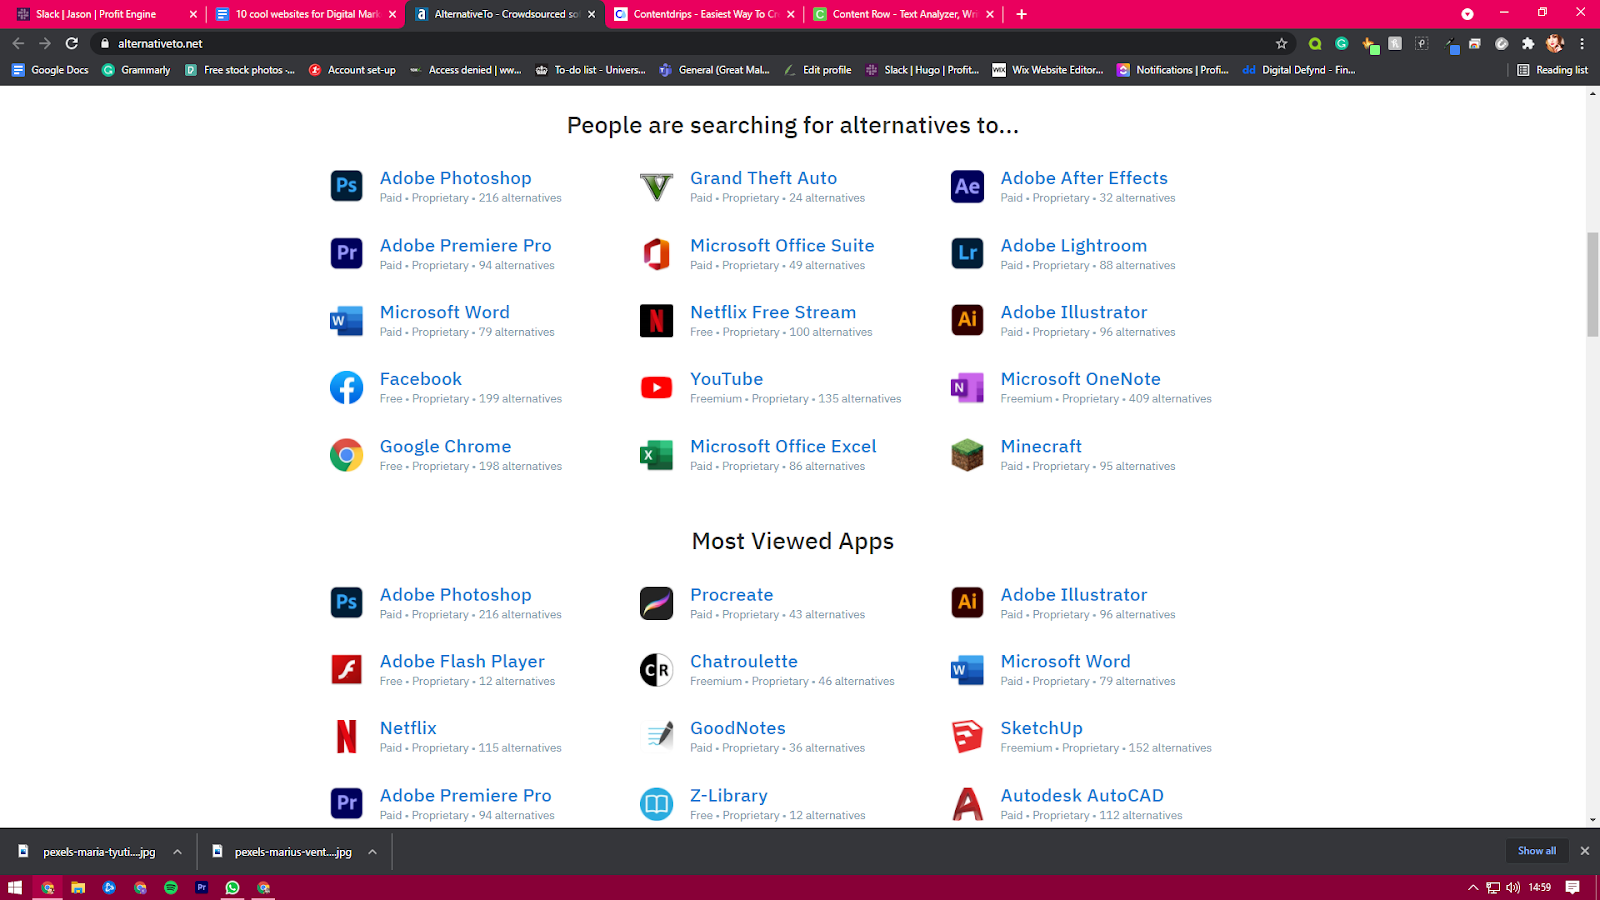This screenshot has height=900, width=1600.
Task: Open the Adobe Flash Player link
Action: coord(462,662)
